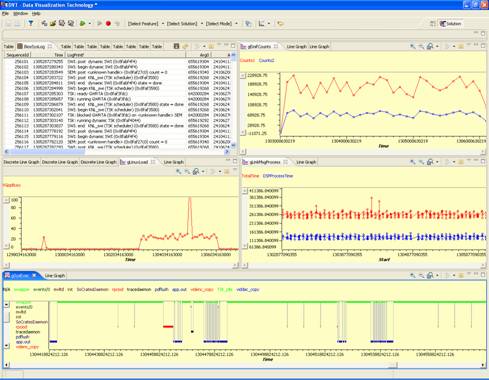Toggle the DSPProcessTime series legend
Viewport: 489px width, 380px height.
[x=278, y=176]
